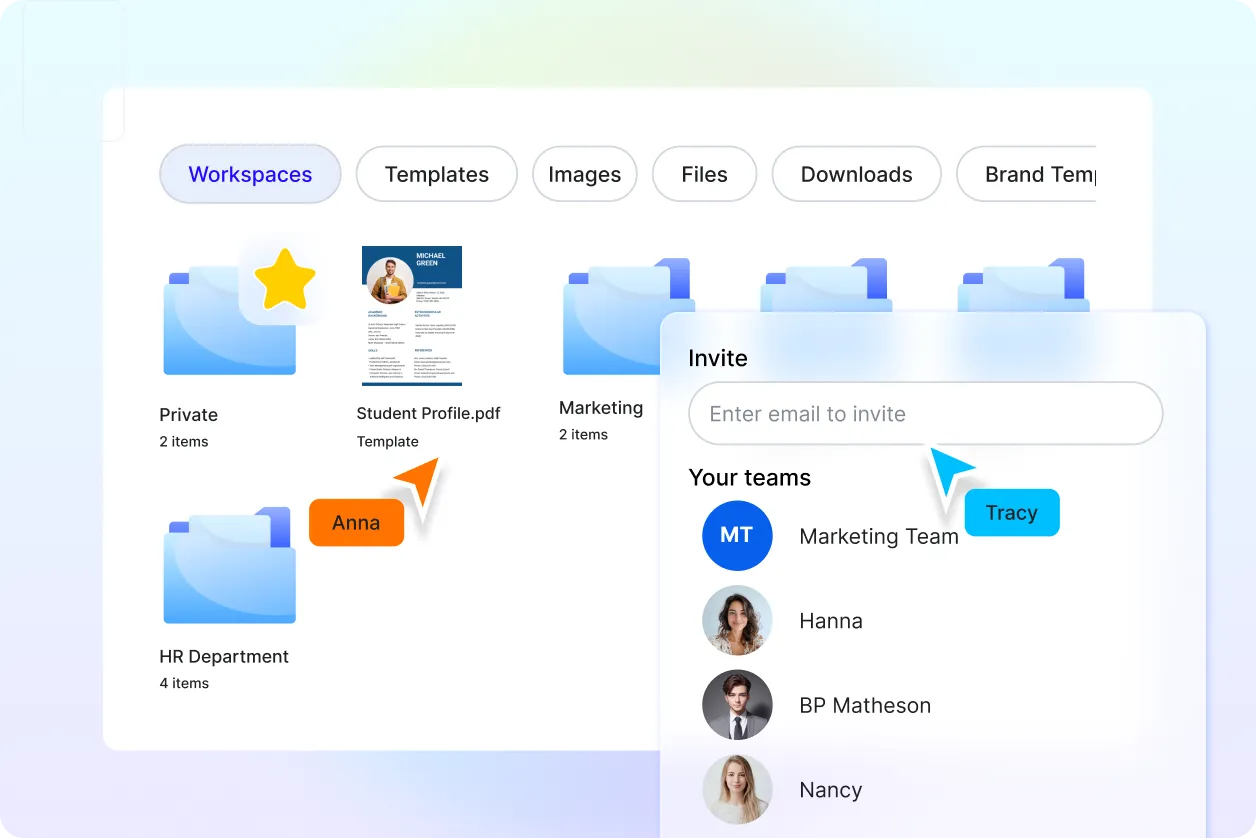Open the Files tab
The image size is (1256, 838).
click(x=704, y=174)
